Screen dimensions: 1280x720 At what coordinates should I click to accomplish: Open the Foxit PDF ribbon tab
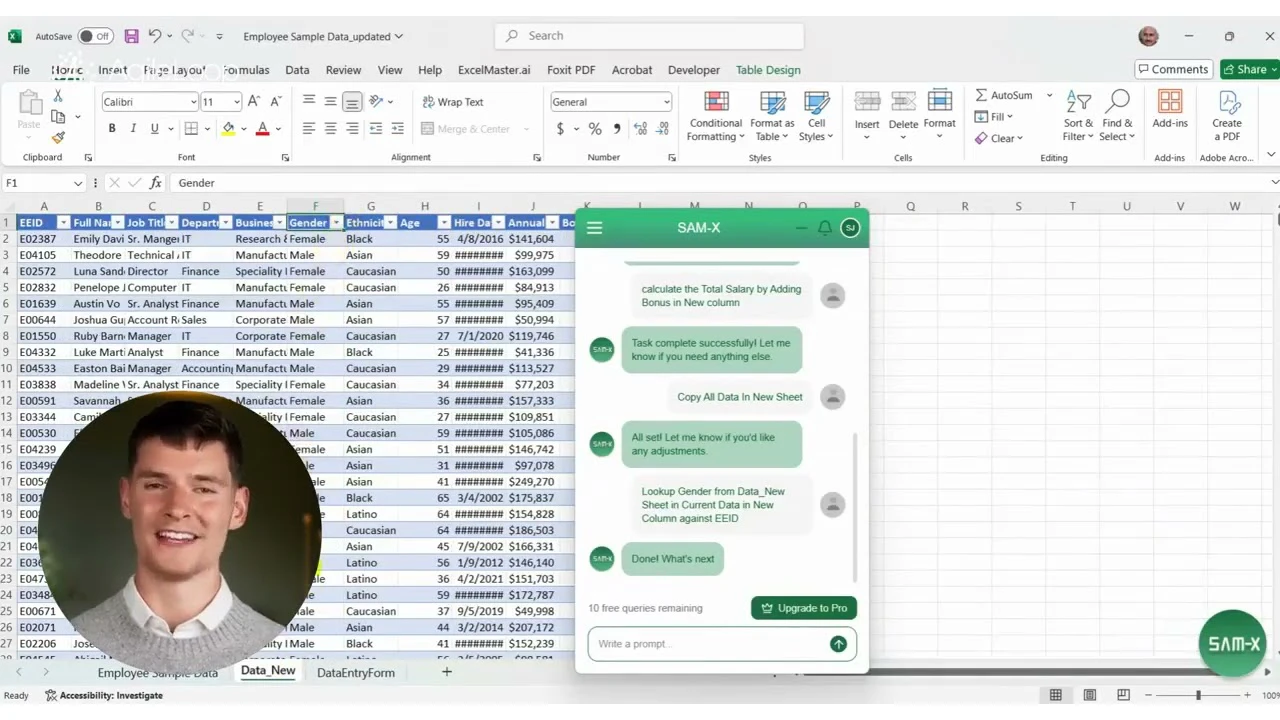coord(571,70)
